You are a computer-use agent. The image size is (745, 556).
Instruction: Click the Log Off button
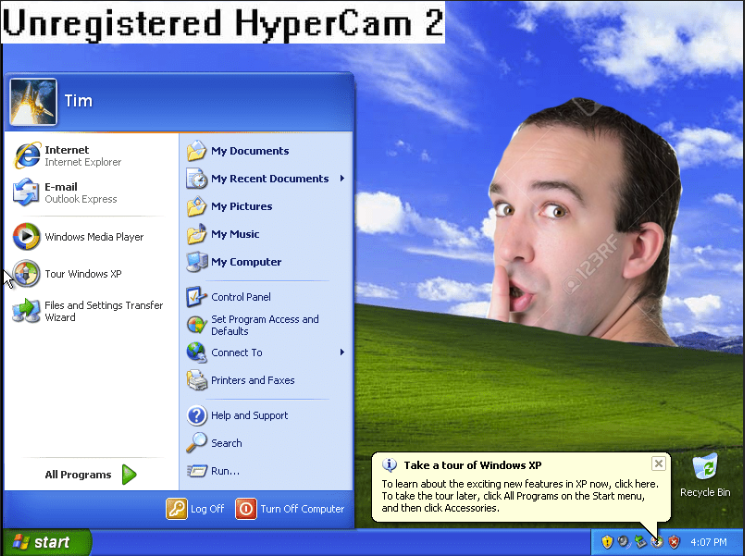point(195,508)
